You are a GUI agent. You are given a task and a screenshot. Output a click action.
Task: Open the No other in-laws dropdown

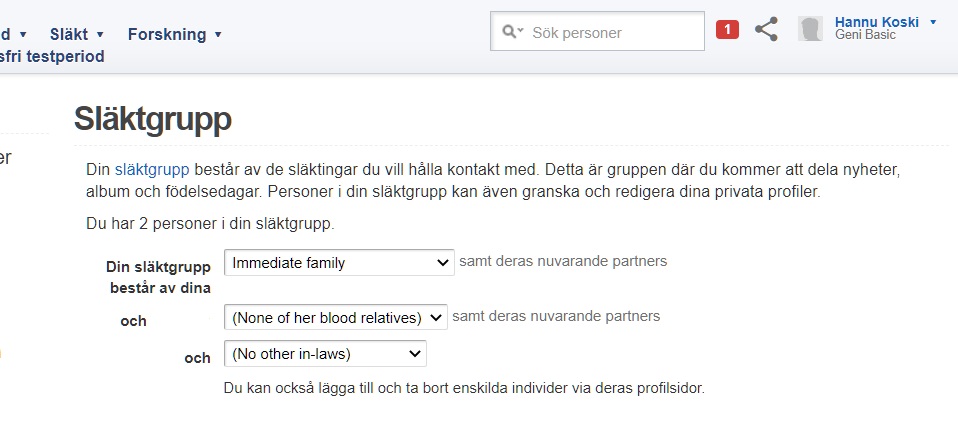point(325,354)
